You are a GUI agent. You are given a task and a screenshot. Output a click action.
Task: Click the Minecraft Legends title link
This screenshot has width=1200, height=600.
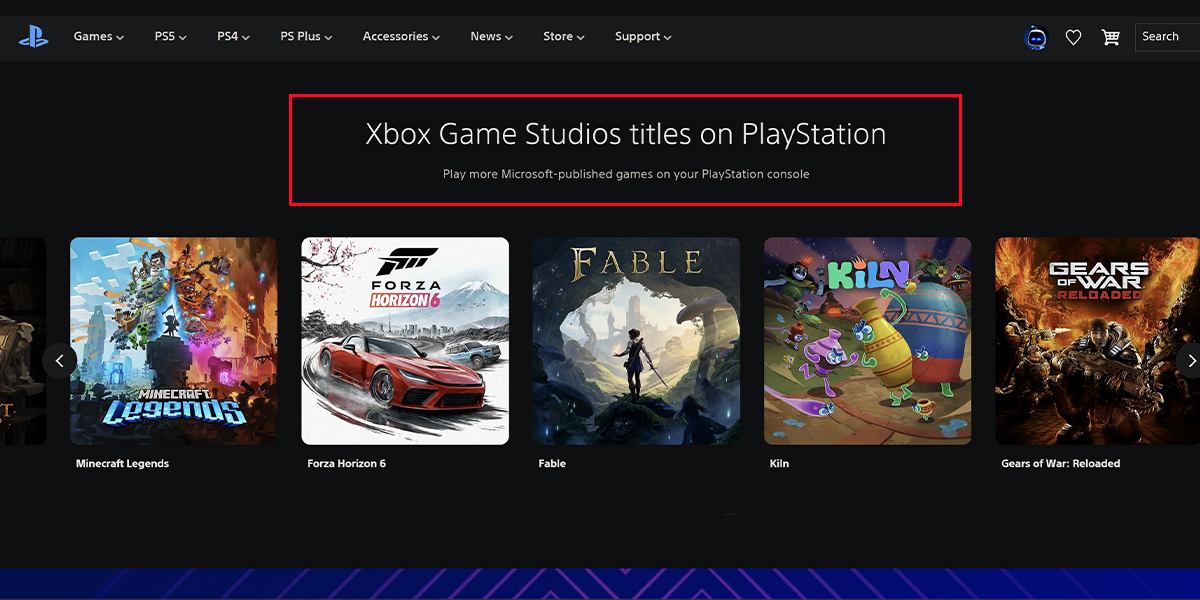(x=122, y=464)
